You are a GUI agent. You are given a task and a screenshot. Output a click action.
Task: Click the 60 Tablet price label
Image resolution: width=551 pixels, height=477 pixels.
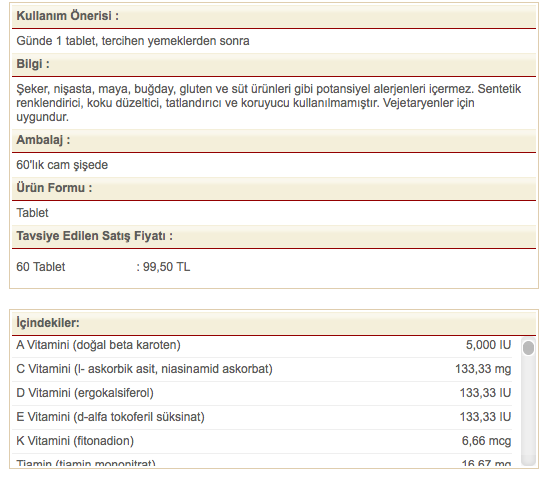[41, 267]
